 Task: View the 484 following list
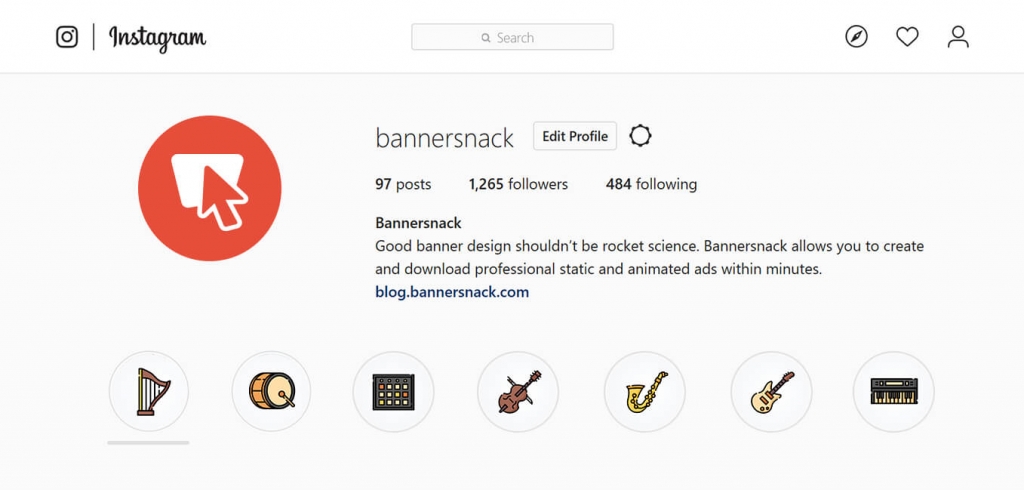tap(651, 184)
